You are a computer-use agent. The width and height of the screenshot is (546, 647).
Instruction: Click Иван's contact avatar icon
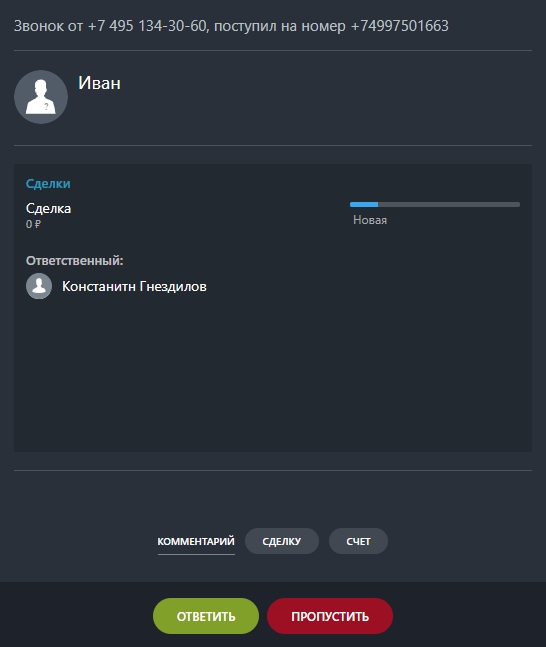(41, 97)
